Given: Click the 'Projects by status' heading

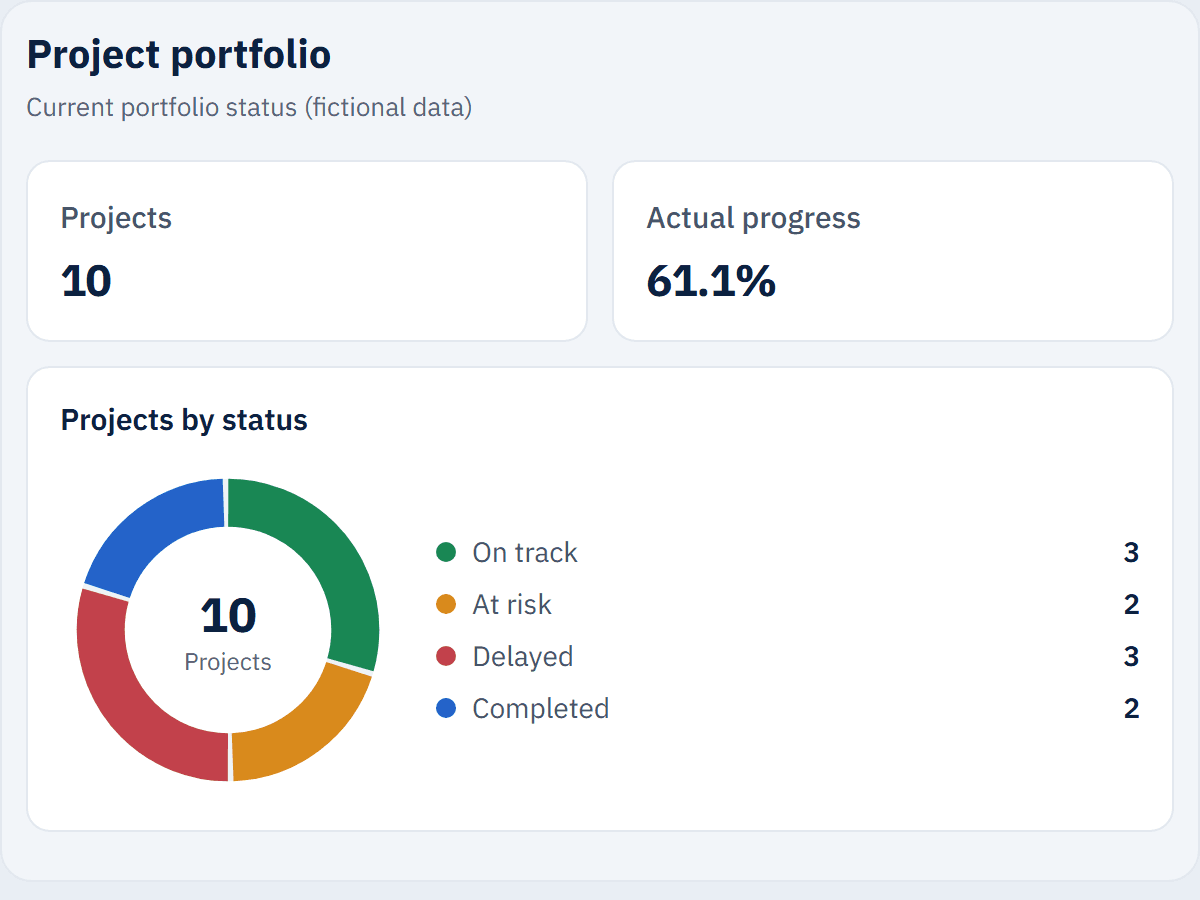Looking at the screenshot, I should click(184, 420).
